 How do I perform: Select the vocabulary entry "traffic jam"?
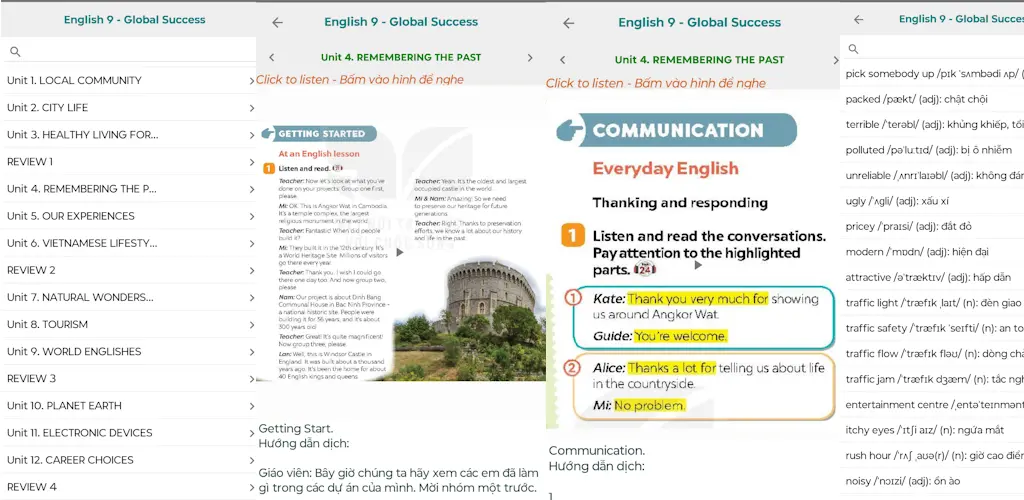(x=932, y=379)
